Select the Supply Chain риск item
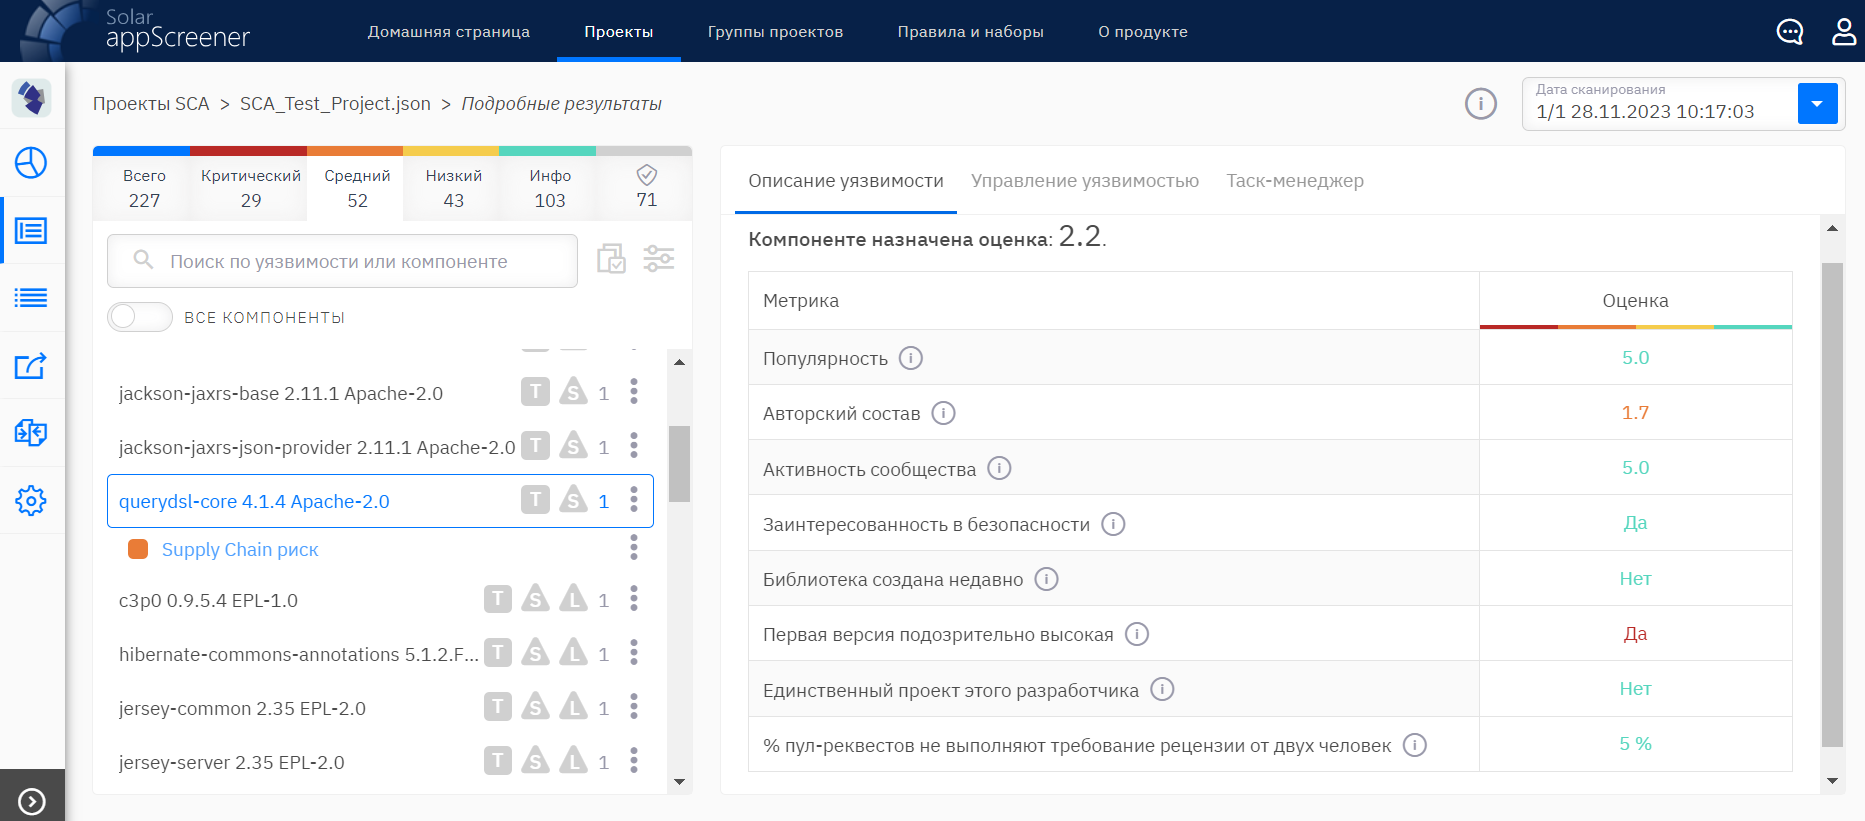Screen dimensions: 1865x821 [240, 549]
